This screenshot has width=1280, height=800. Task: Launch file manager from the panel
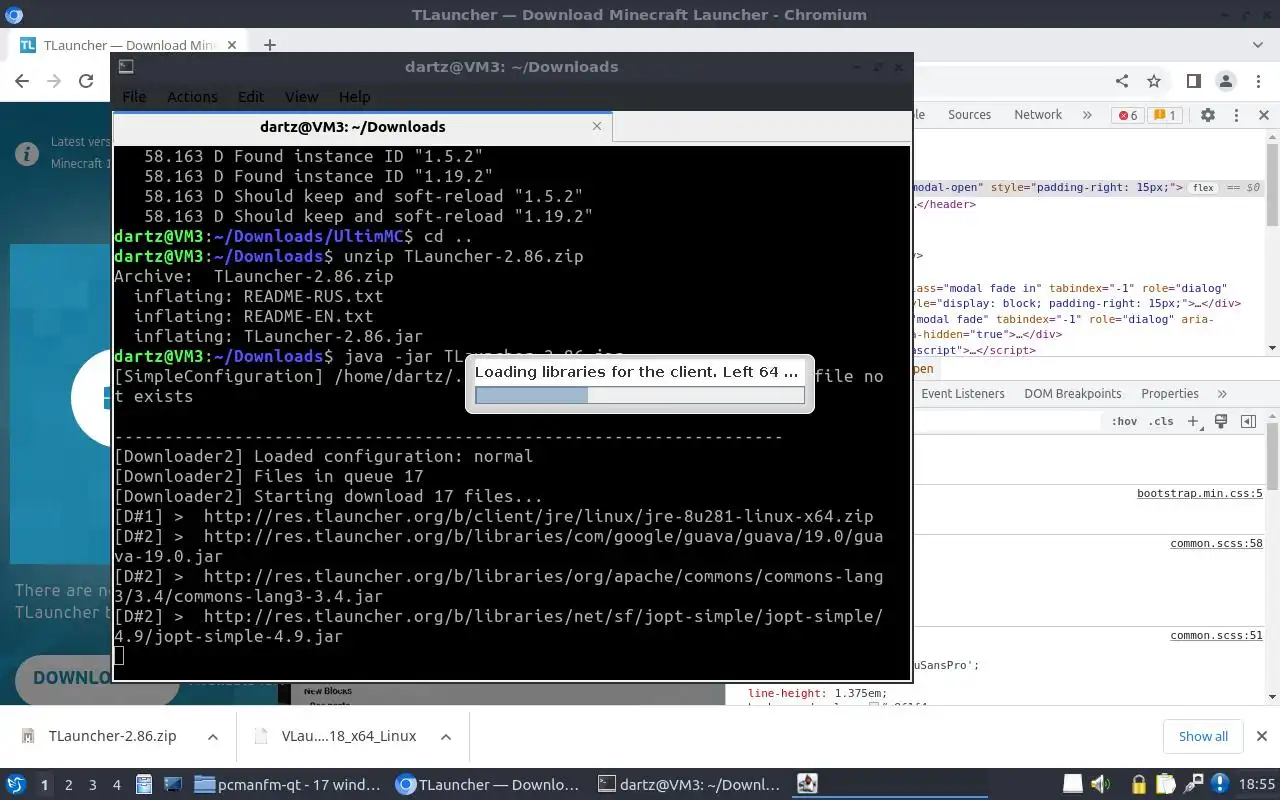[x=144, y=785]
